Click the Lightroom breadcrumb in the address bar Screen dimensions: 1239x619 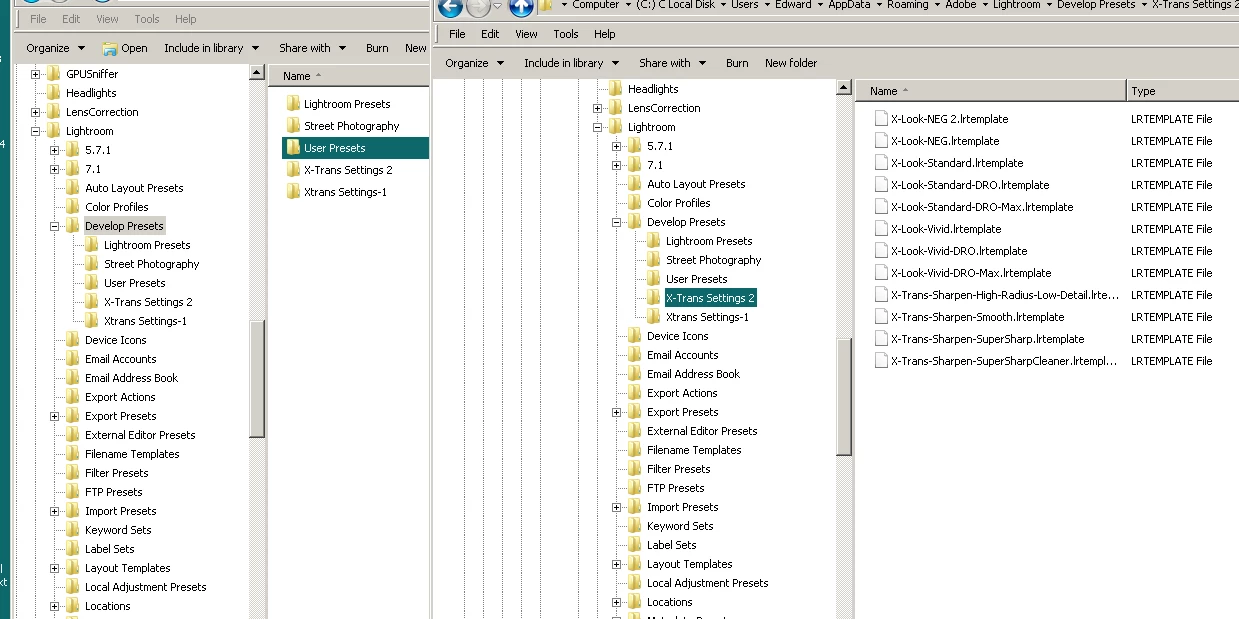point(1017,5)
